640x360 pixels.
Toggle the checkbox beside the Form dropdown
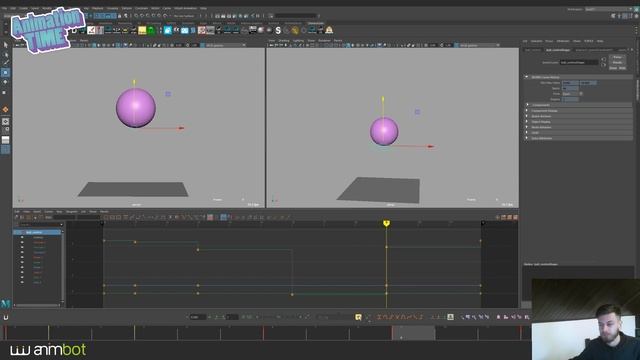click(x=581, y=93)
